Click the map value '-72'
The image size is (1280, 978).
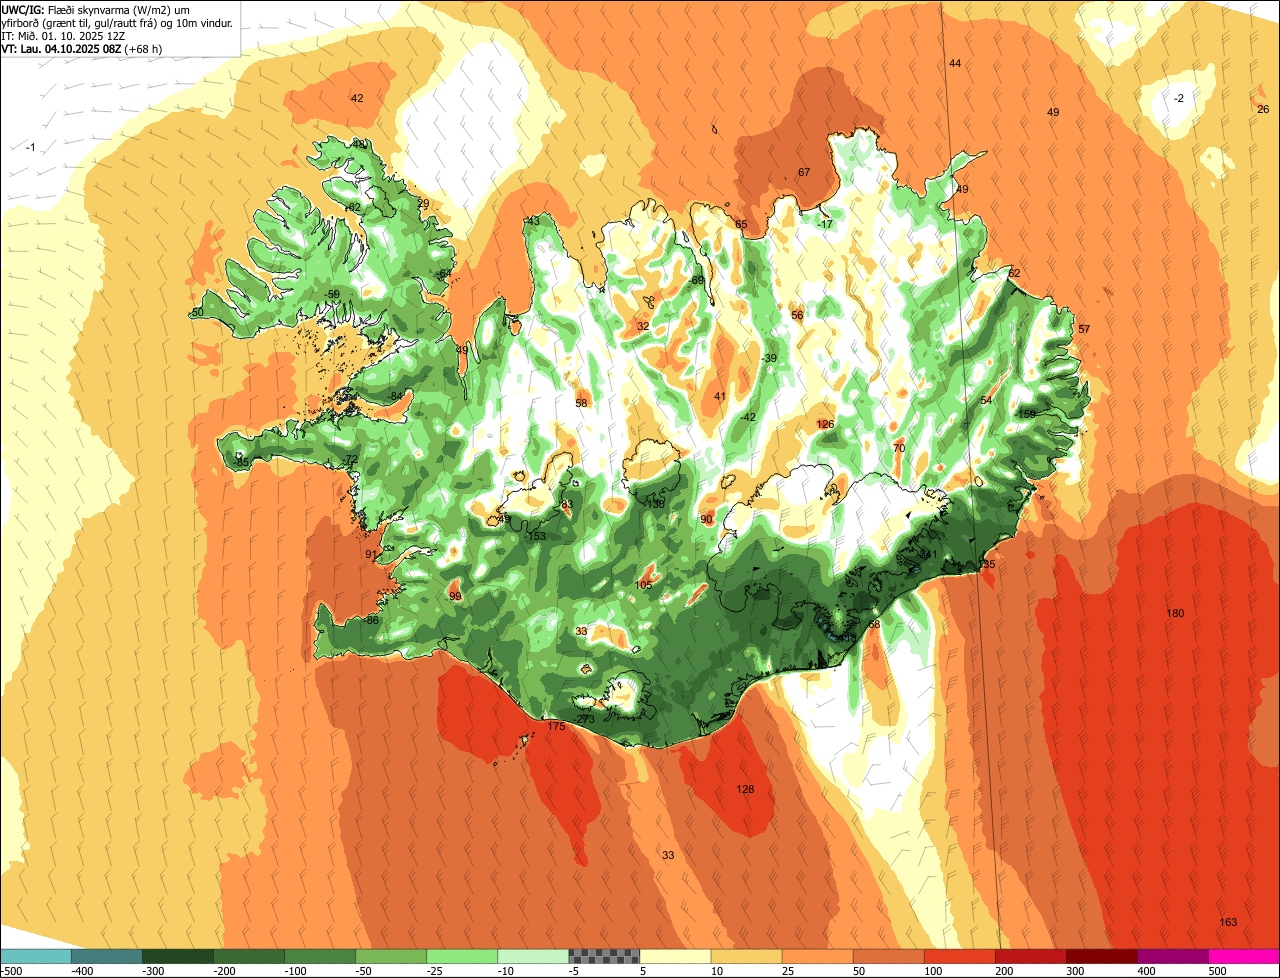350,459
